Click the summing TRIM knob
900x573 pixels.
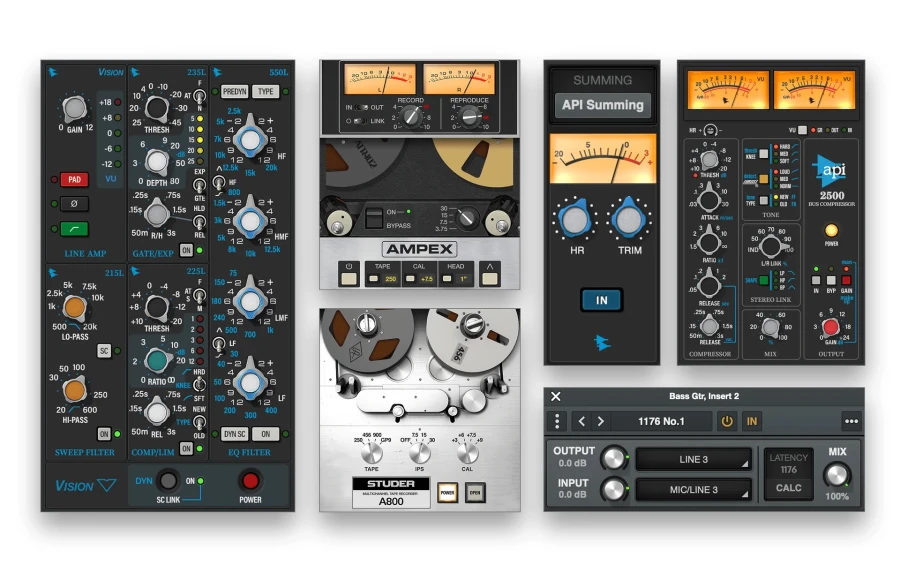click(629, 220)
